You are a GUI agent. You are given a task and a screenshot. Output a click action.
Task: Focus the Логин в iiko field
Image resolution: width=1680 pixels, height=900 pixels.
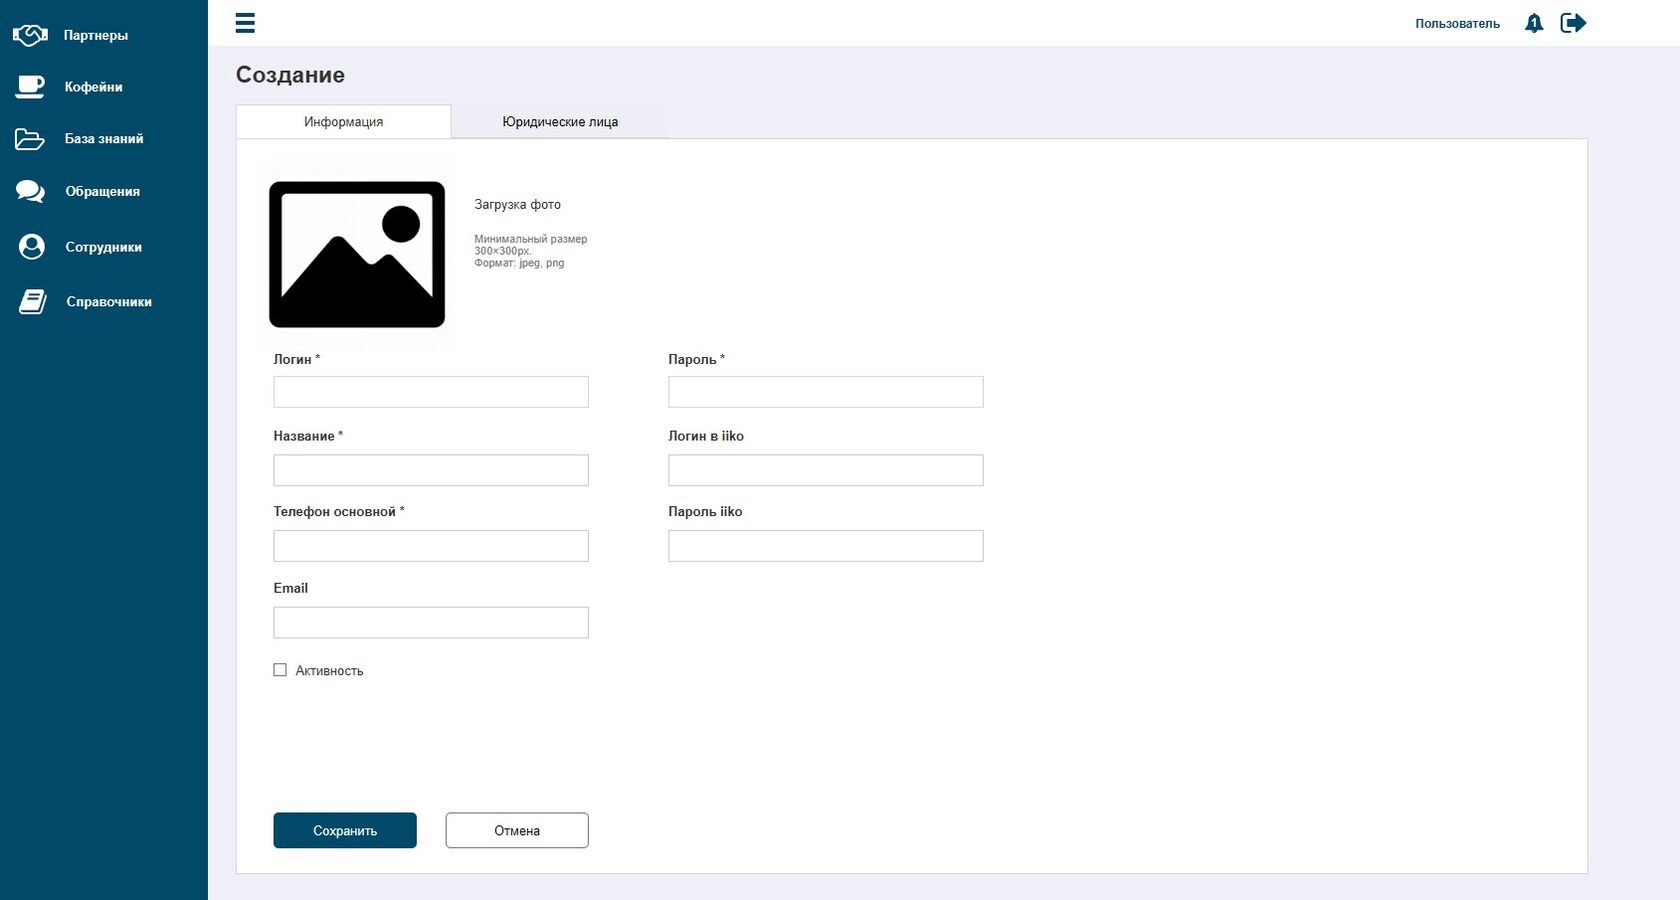coord(826,470)
